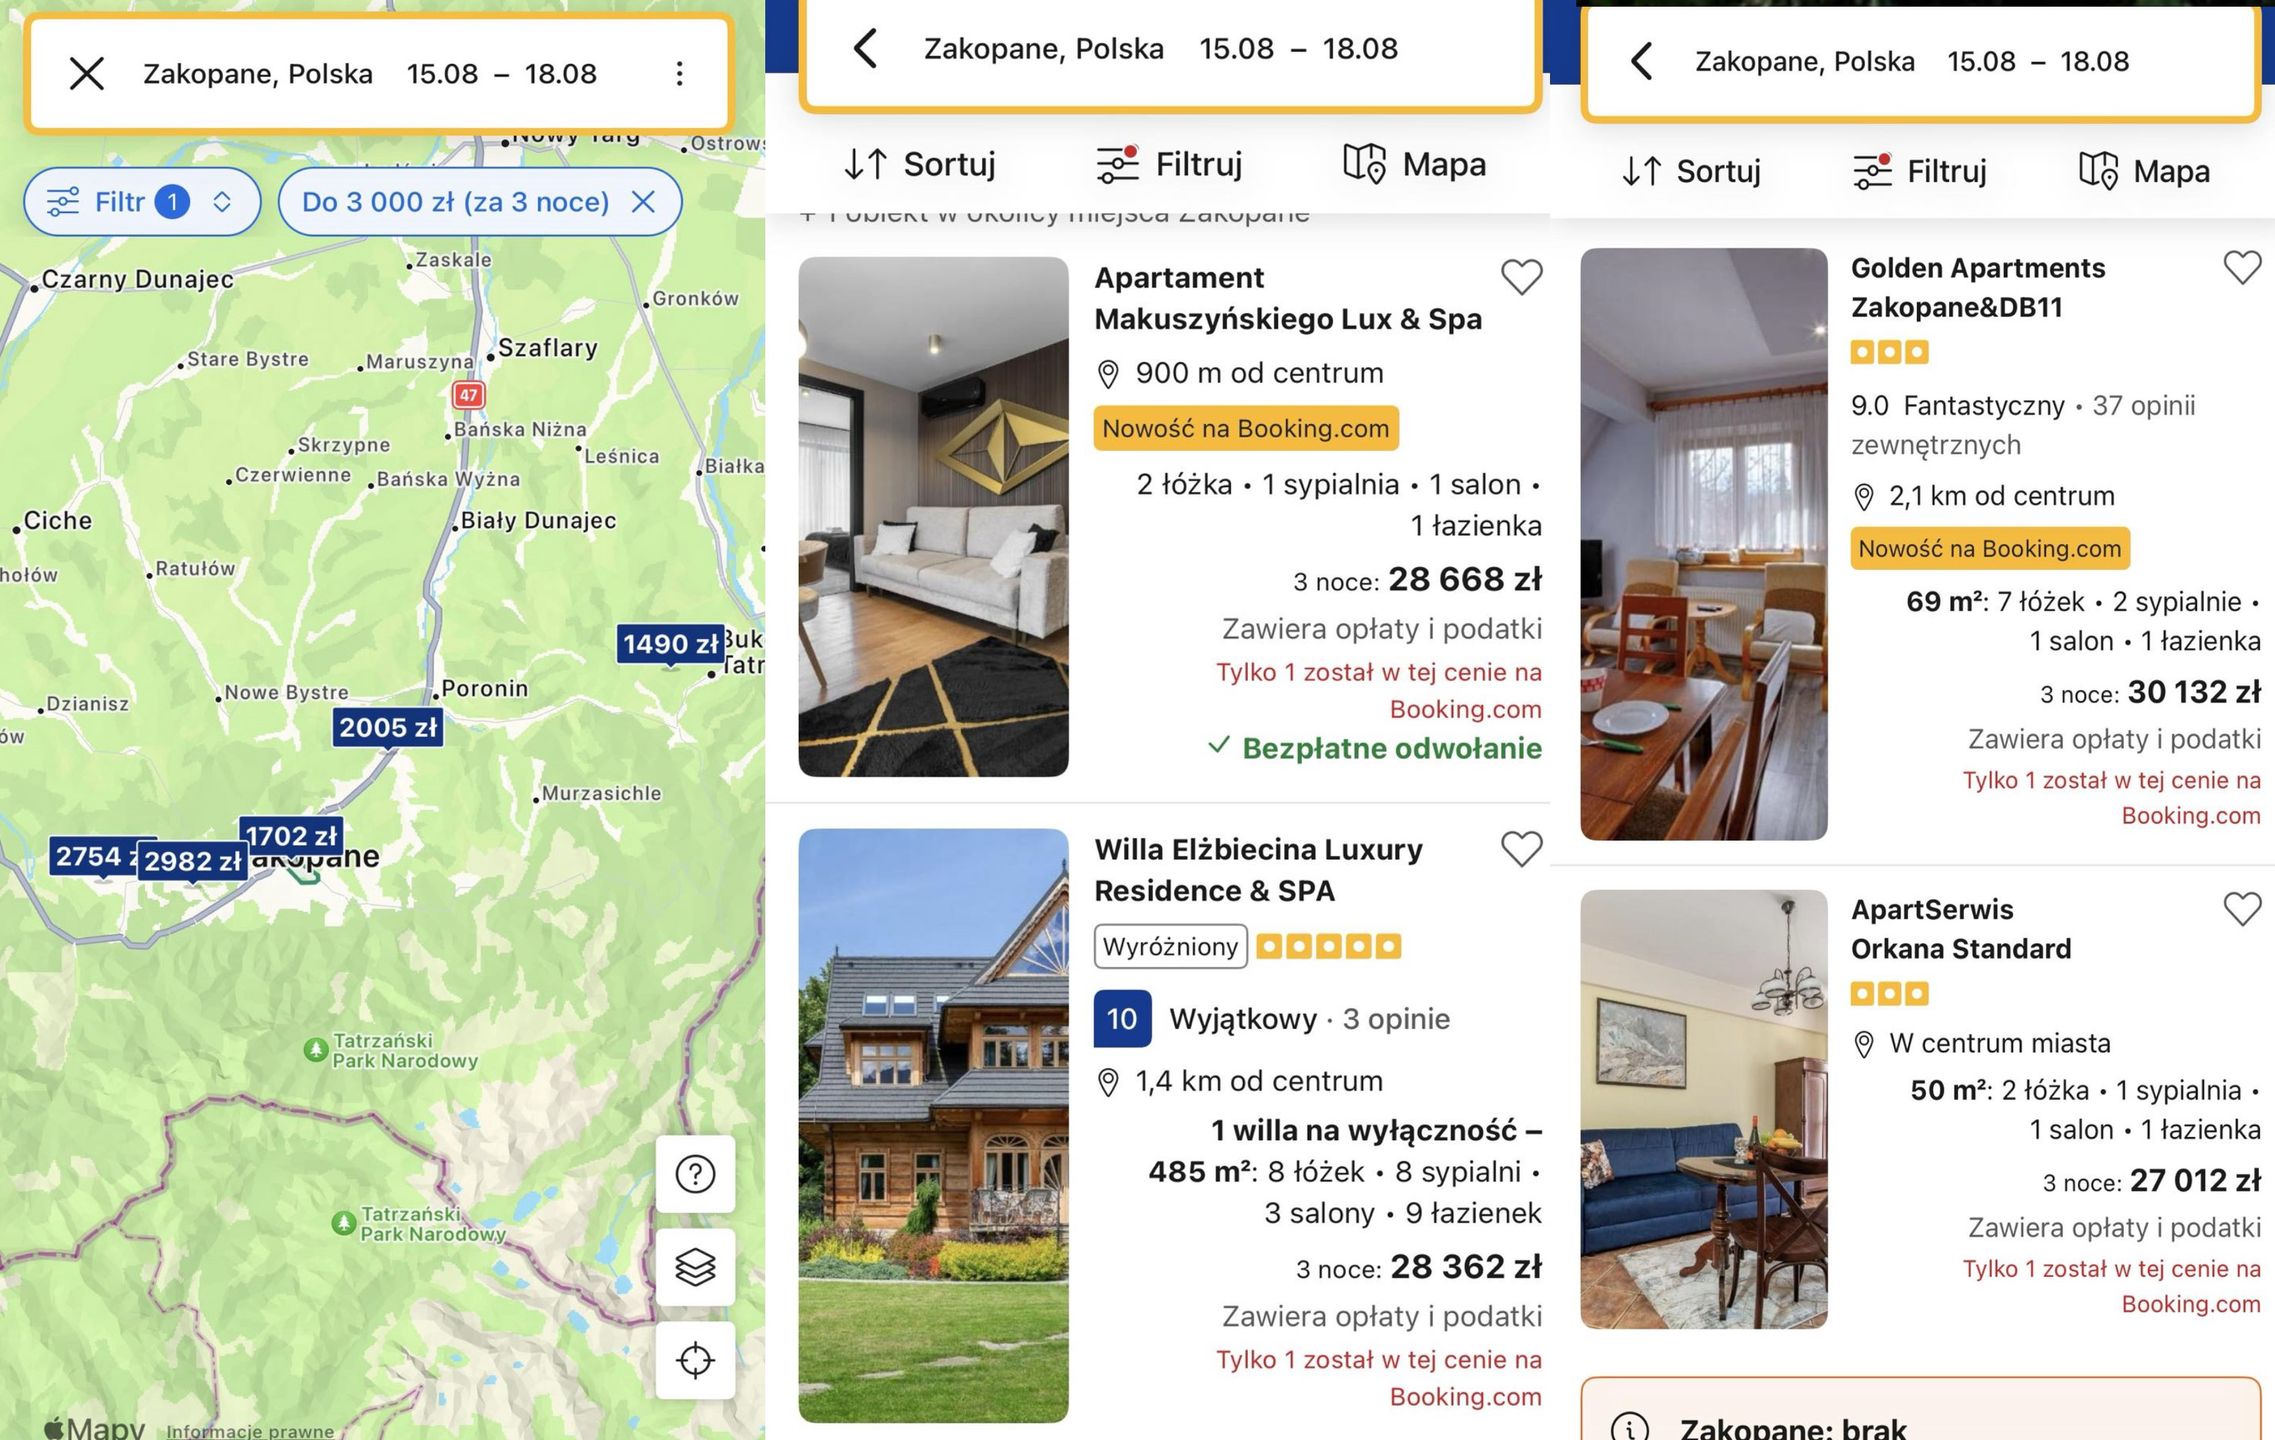Expand the Filtr dropdown on the map

tap(142, 202)
